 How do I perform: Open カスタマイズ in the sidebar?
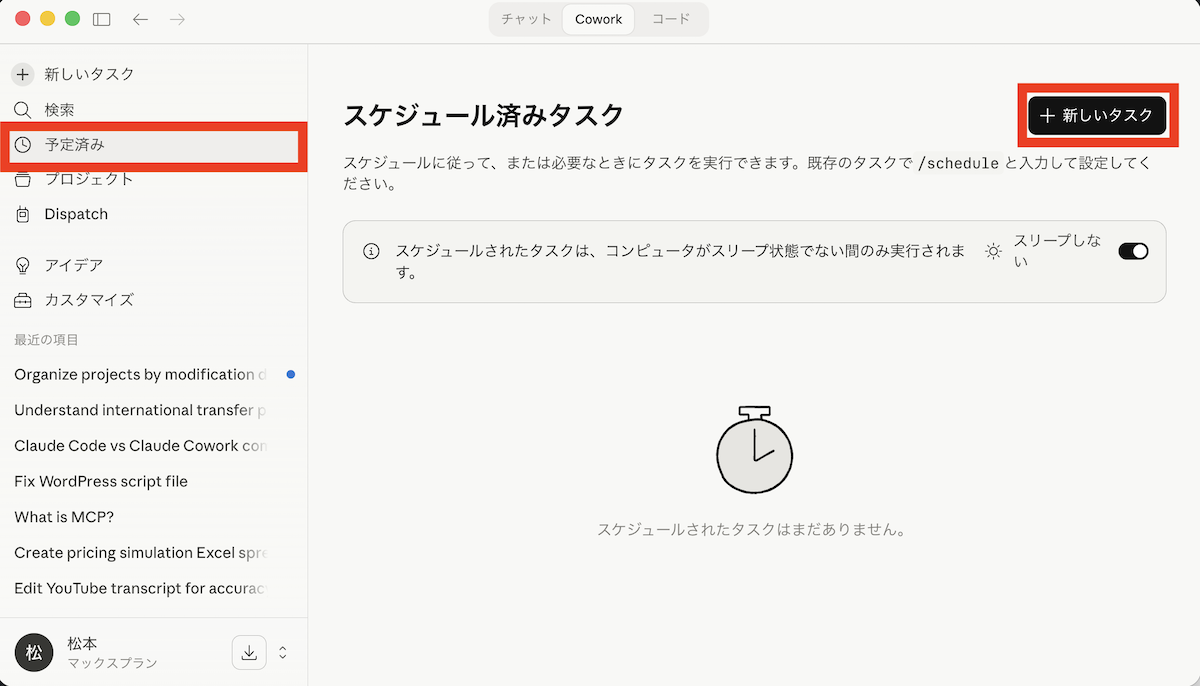point(88,300)
